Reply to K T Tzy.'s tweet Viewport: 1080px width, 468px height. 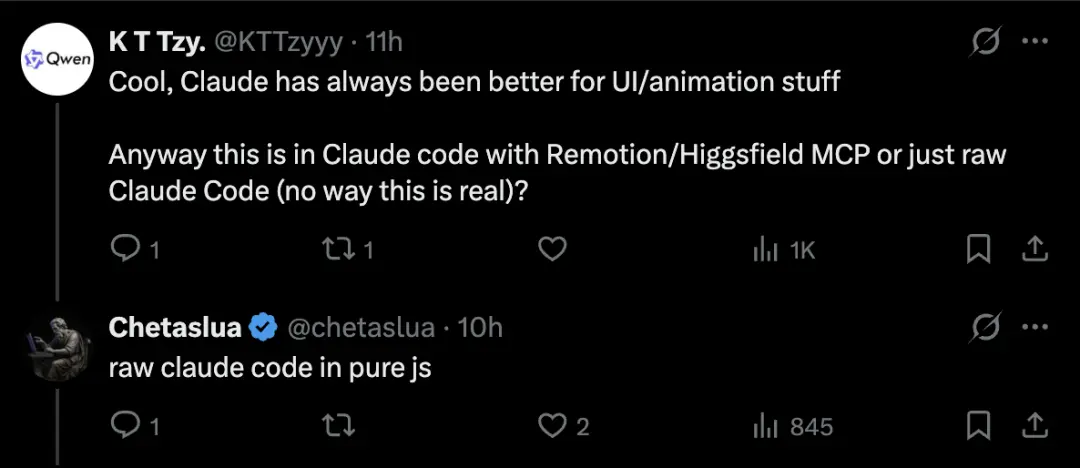click(134, 250)
